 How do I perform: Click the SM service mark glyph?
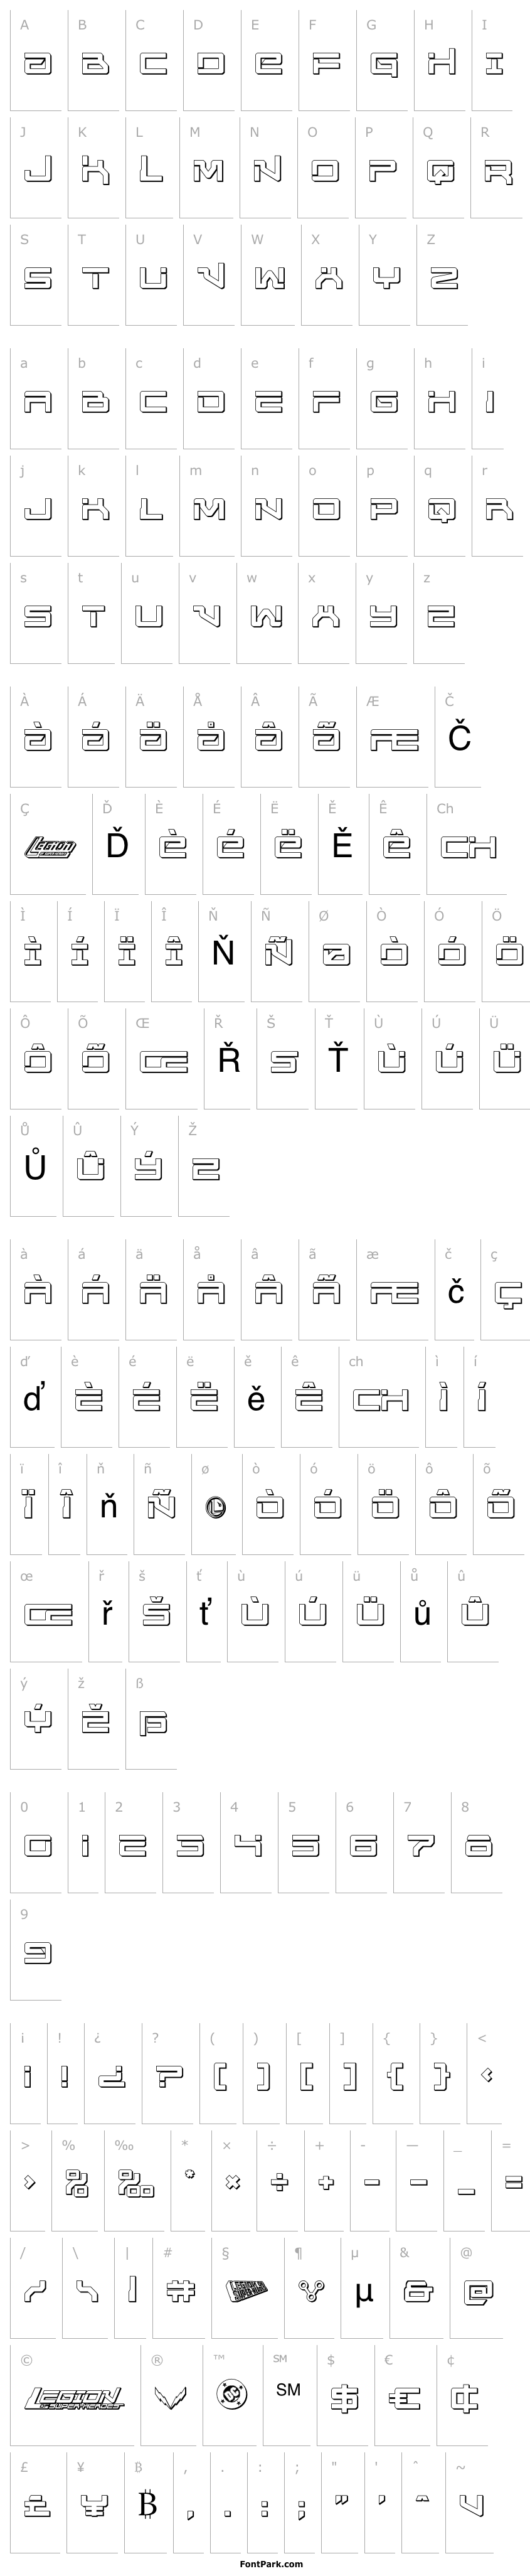point(288,2390)
